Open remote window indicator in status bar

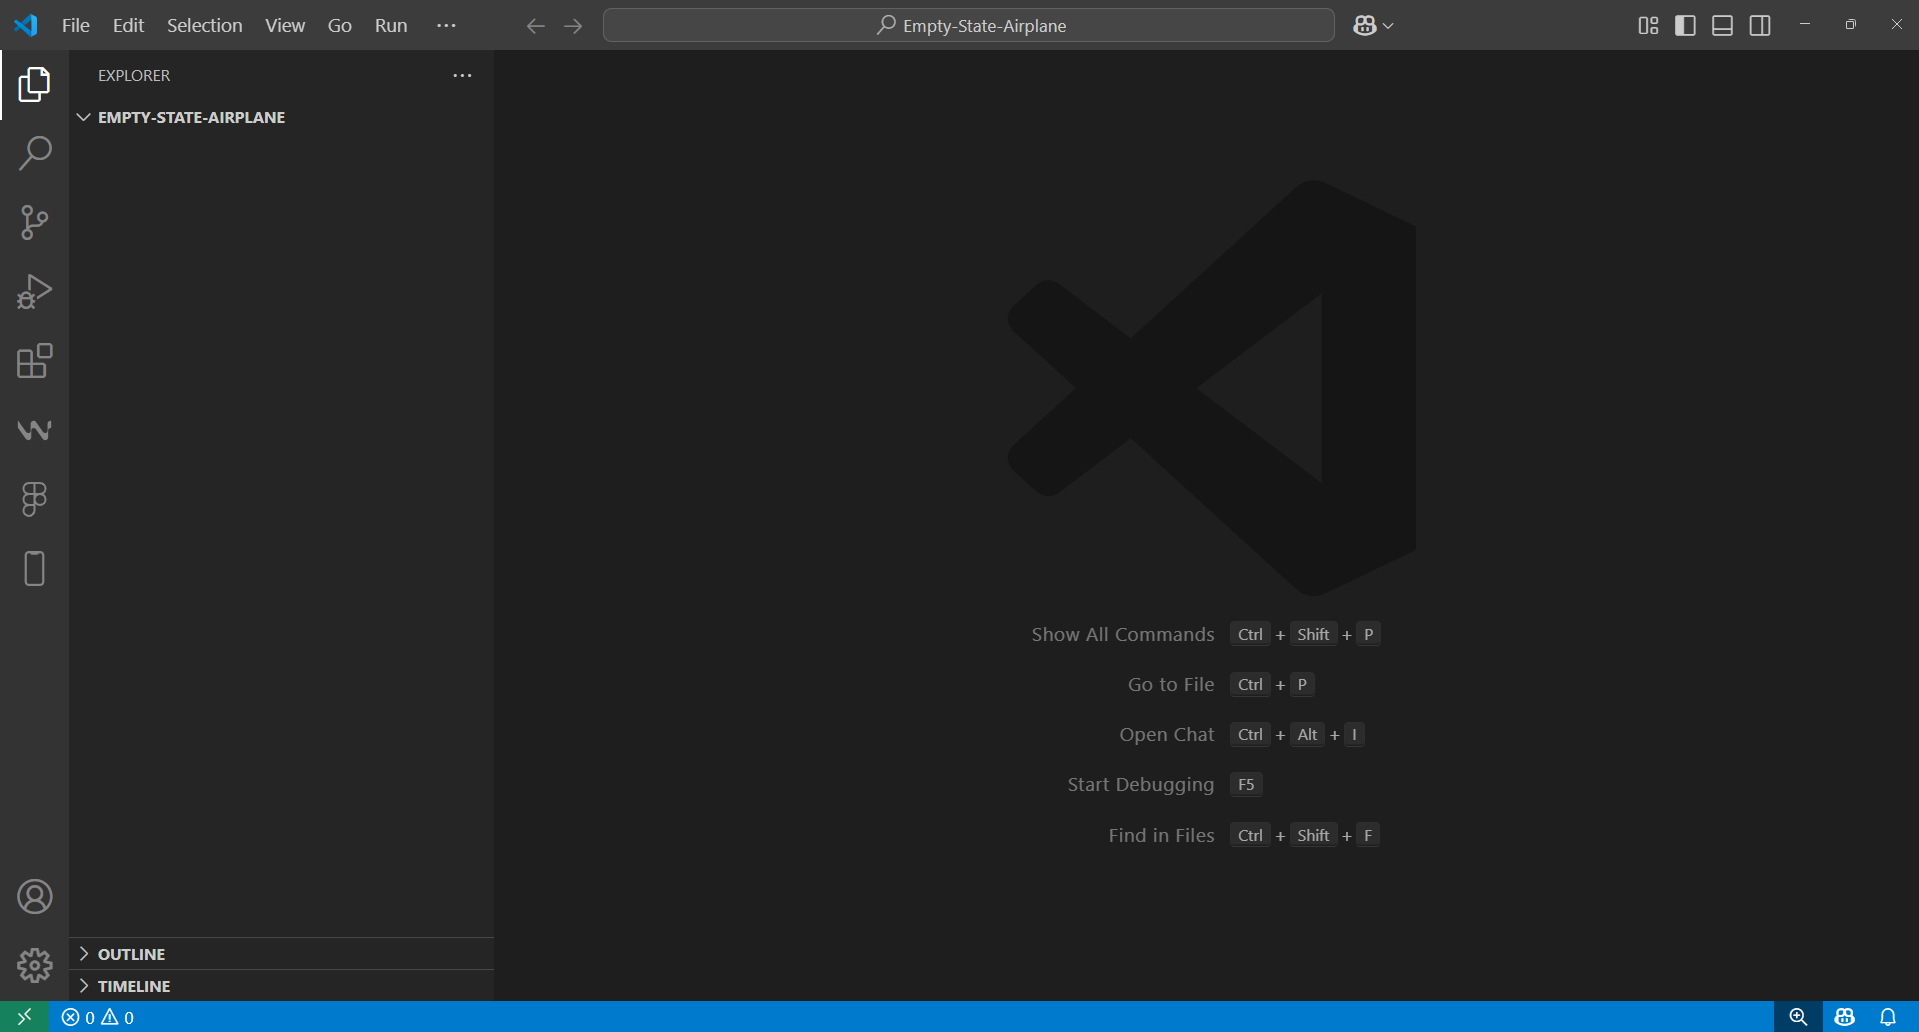tap(24, 1017)
